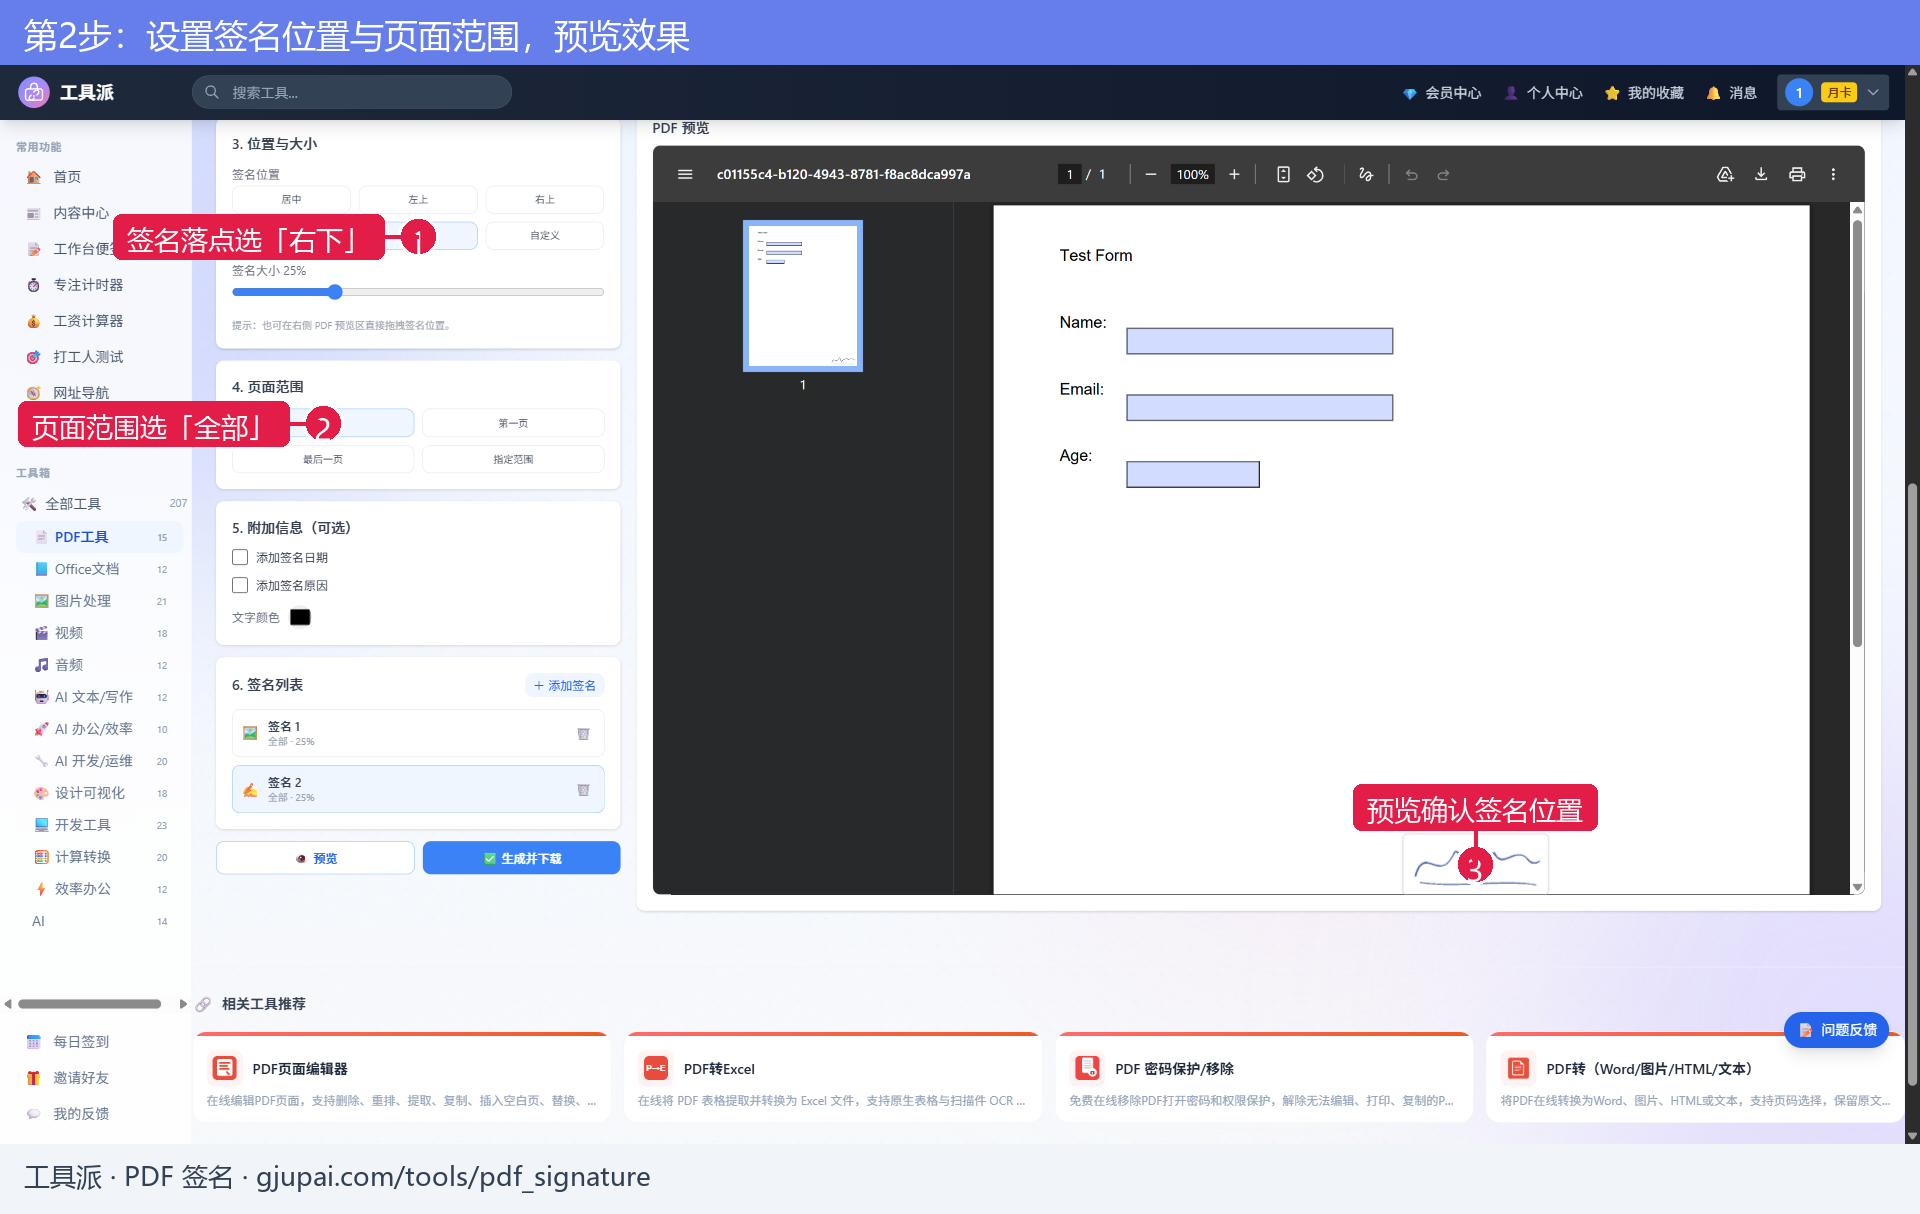Click the user avatar badge

point(1798,93)
